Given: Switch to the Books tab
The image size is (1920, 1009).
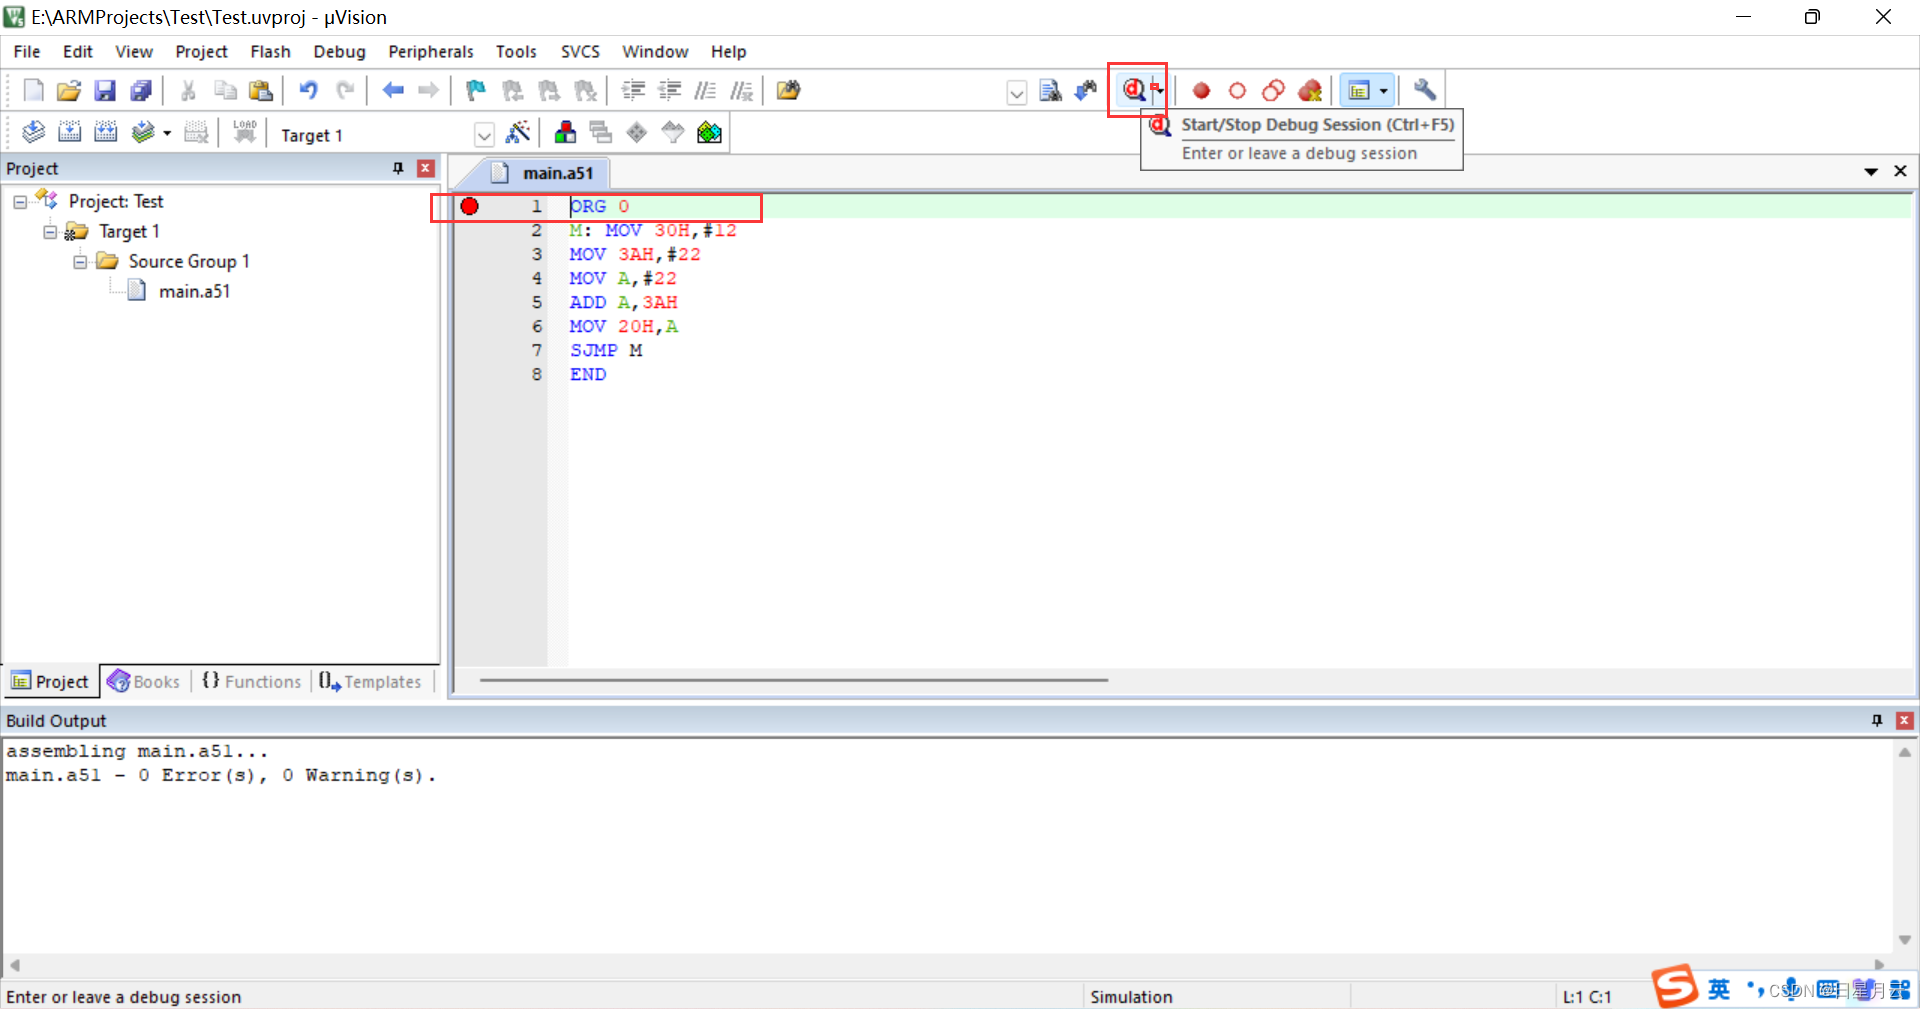Looking at the screenshot, I should [144, 681].
